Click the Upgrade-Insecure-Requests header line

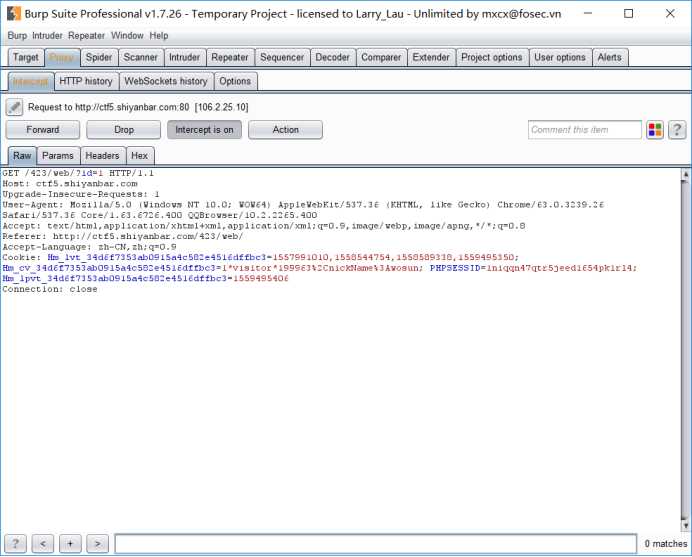81,194
